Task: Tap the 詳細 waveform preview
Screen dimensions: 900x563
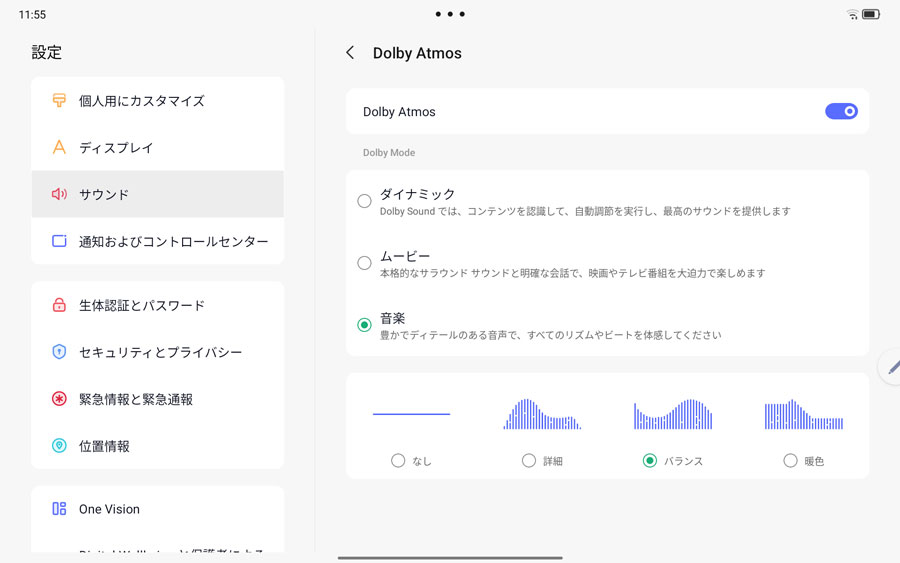Action: 542,414
